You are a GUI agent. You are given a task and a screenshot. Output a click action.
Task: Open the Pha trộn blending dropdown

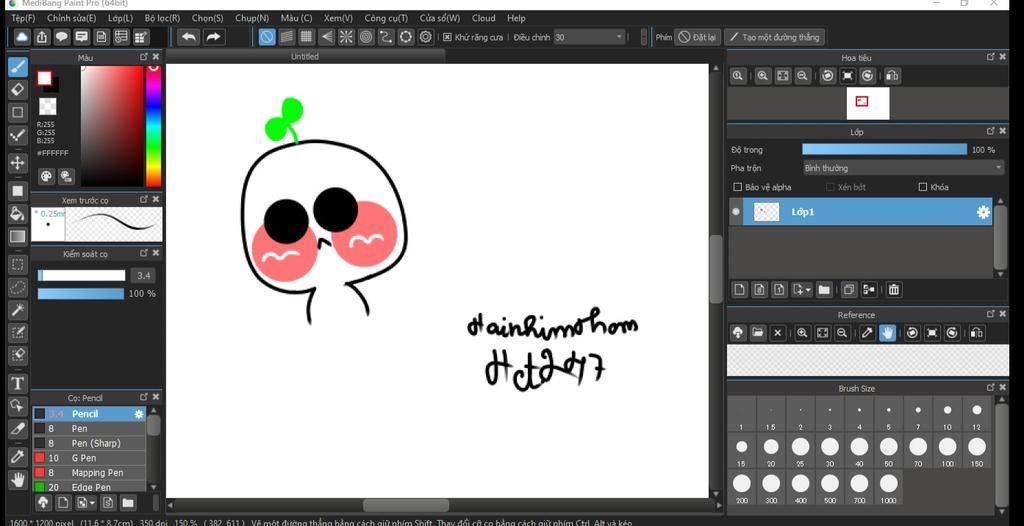pos(903,168)
